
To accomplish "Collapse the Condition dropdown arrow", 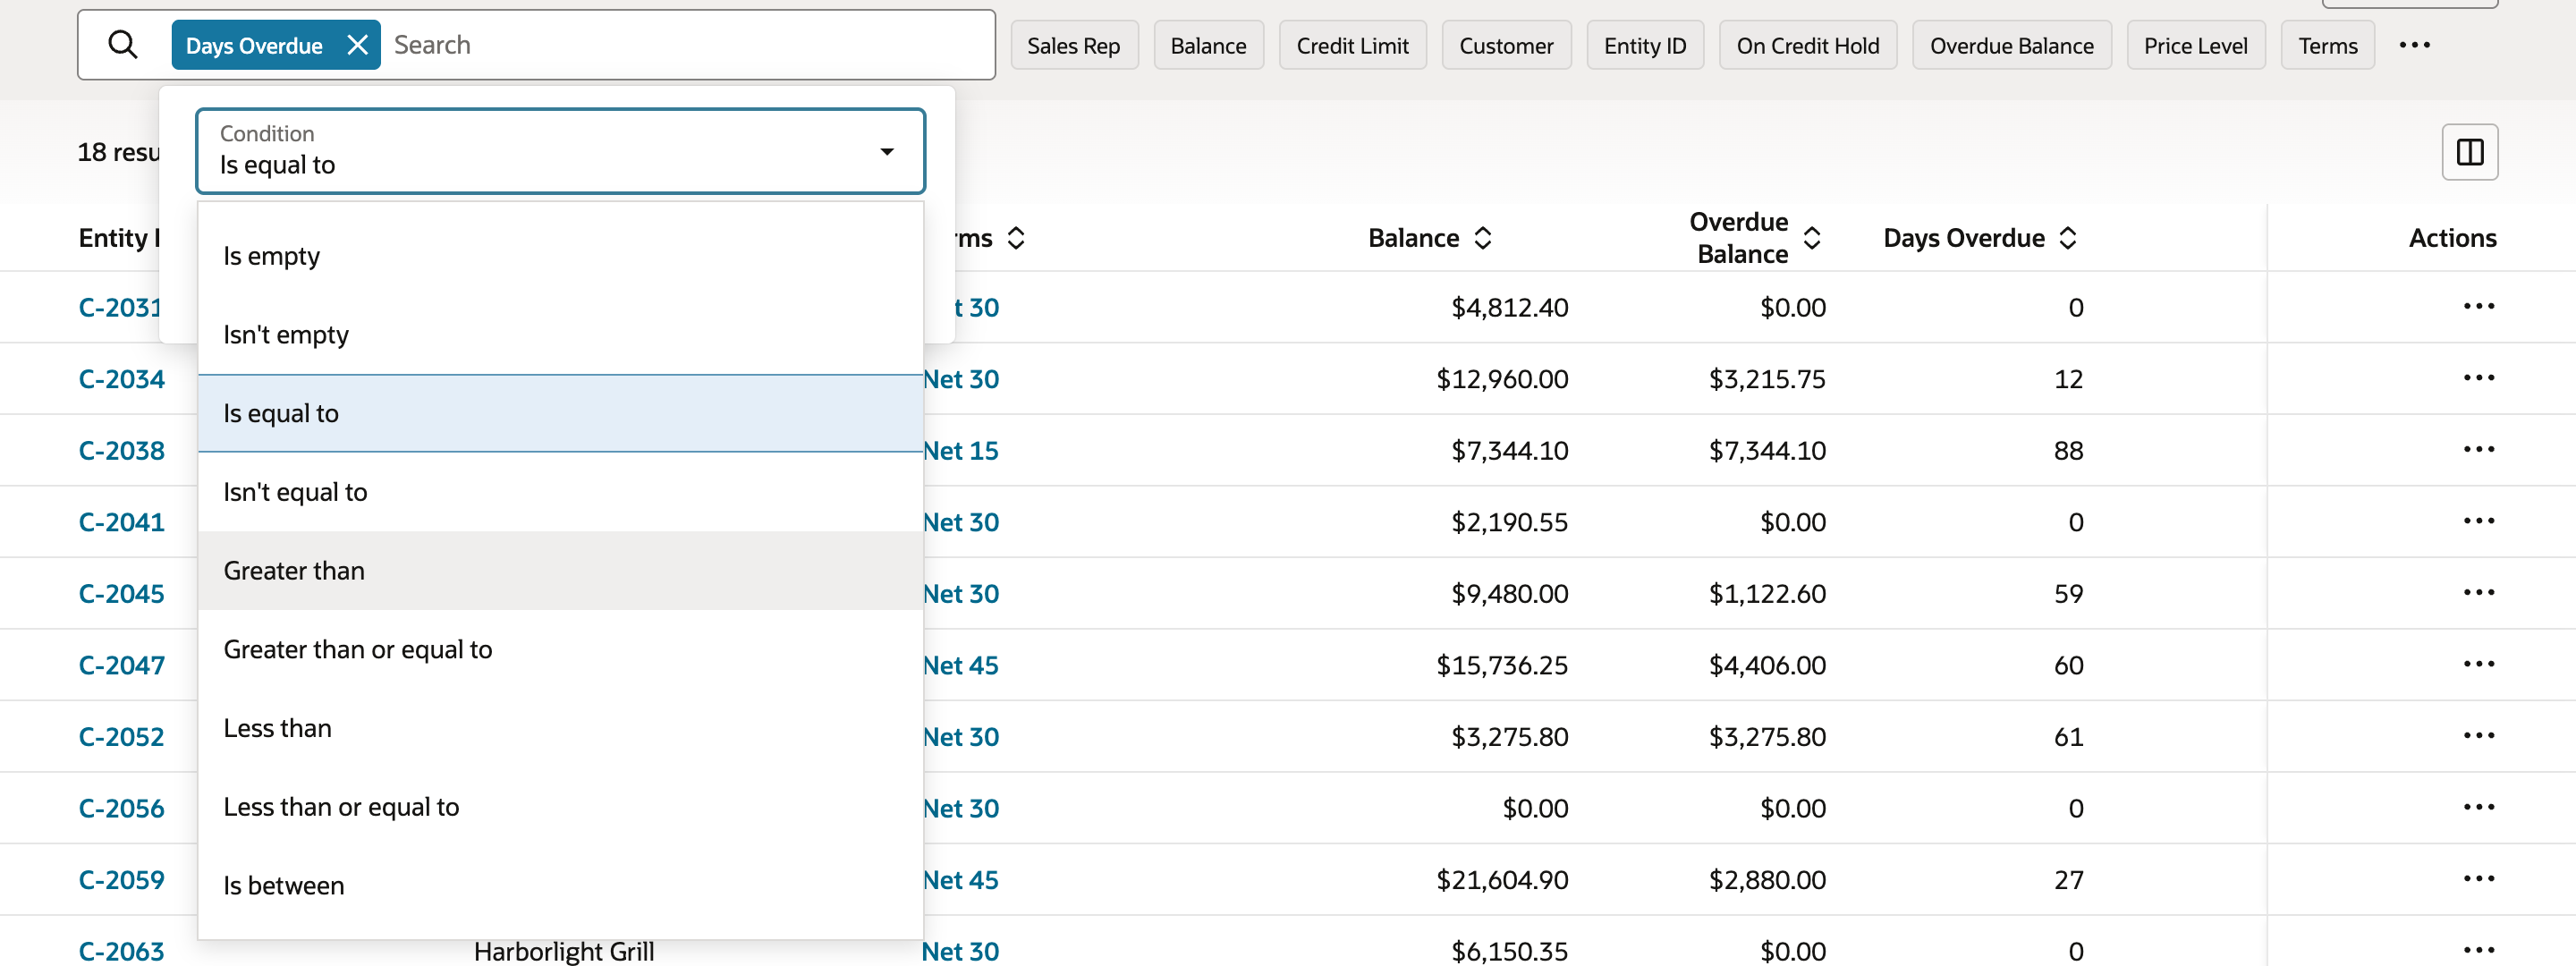I will click(x=886, y=152).
